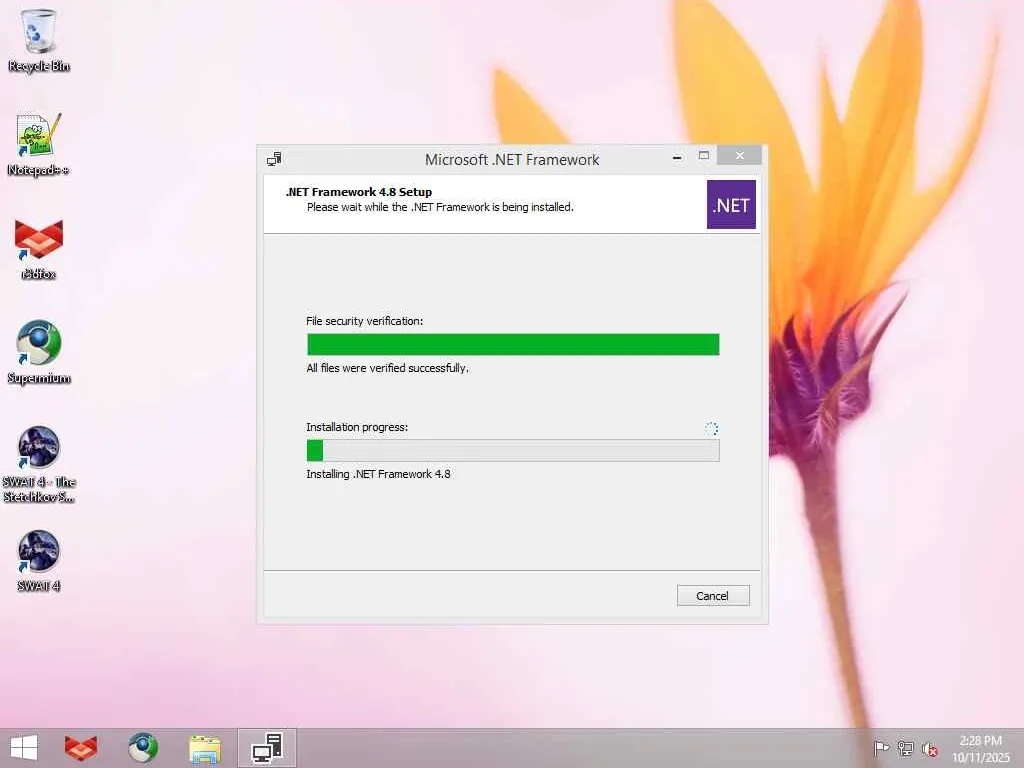The image size is (1024, 768).
Task: Cancel the .NET Framework installation
Action: click(712, 596)
